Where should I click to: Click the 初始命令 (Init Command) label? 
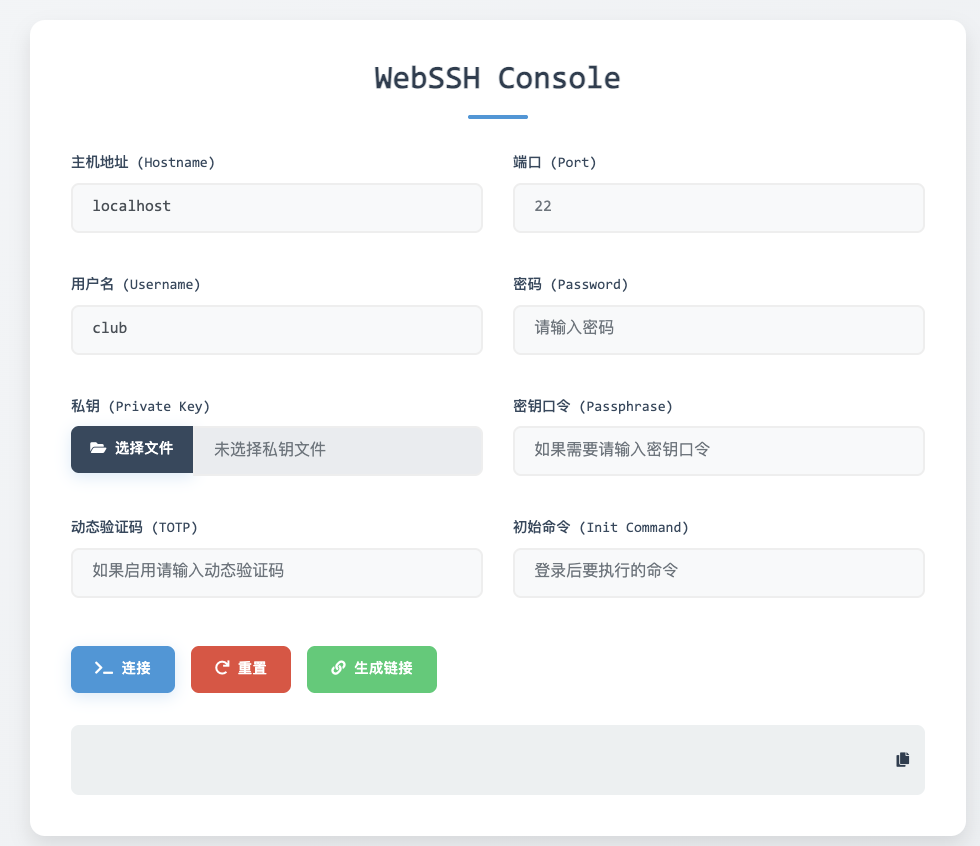point(601,527)
